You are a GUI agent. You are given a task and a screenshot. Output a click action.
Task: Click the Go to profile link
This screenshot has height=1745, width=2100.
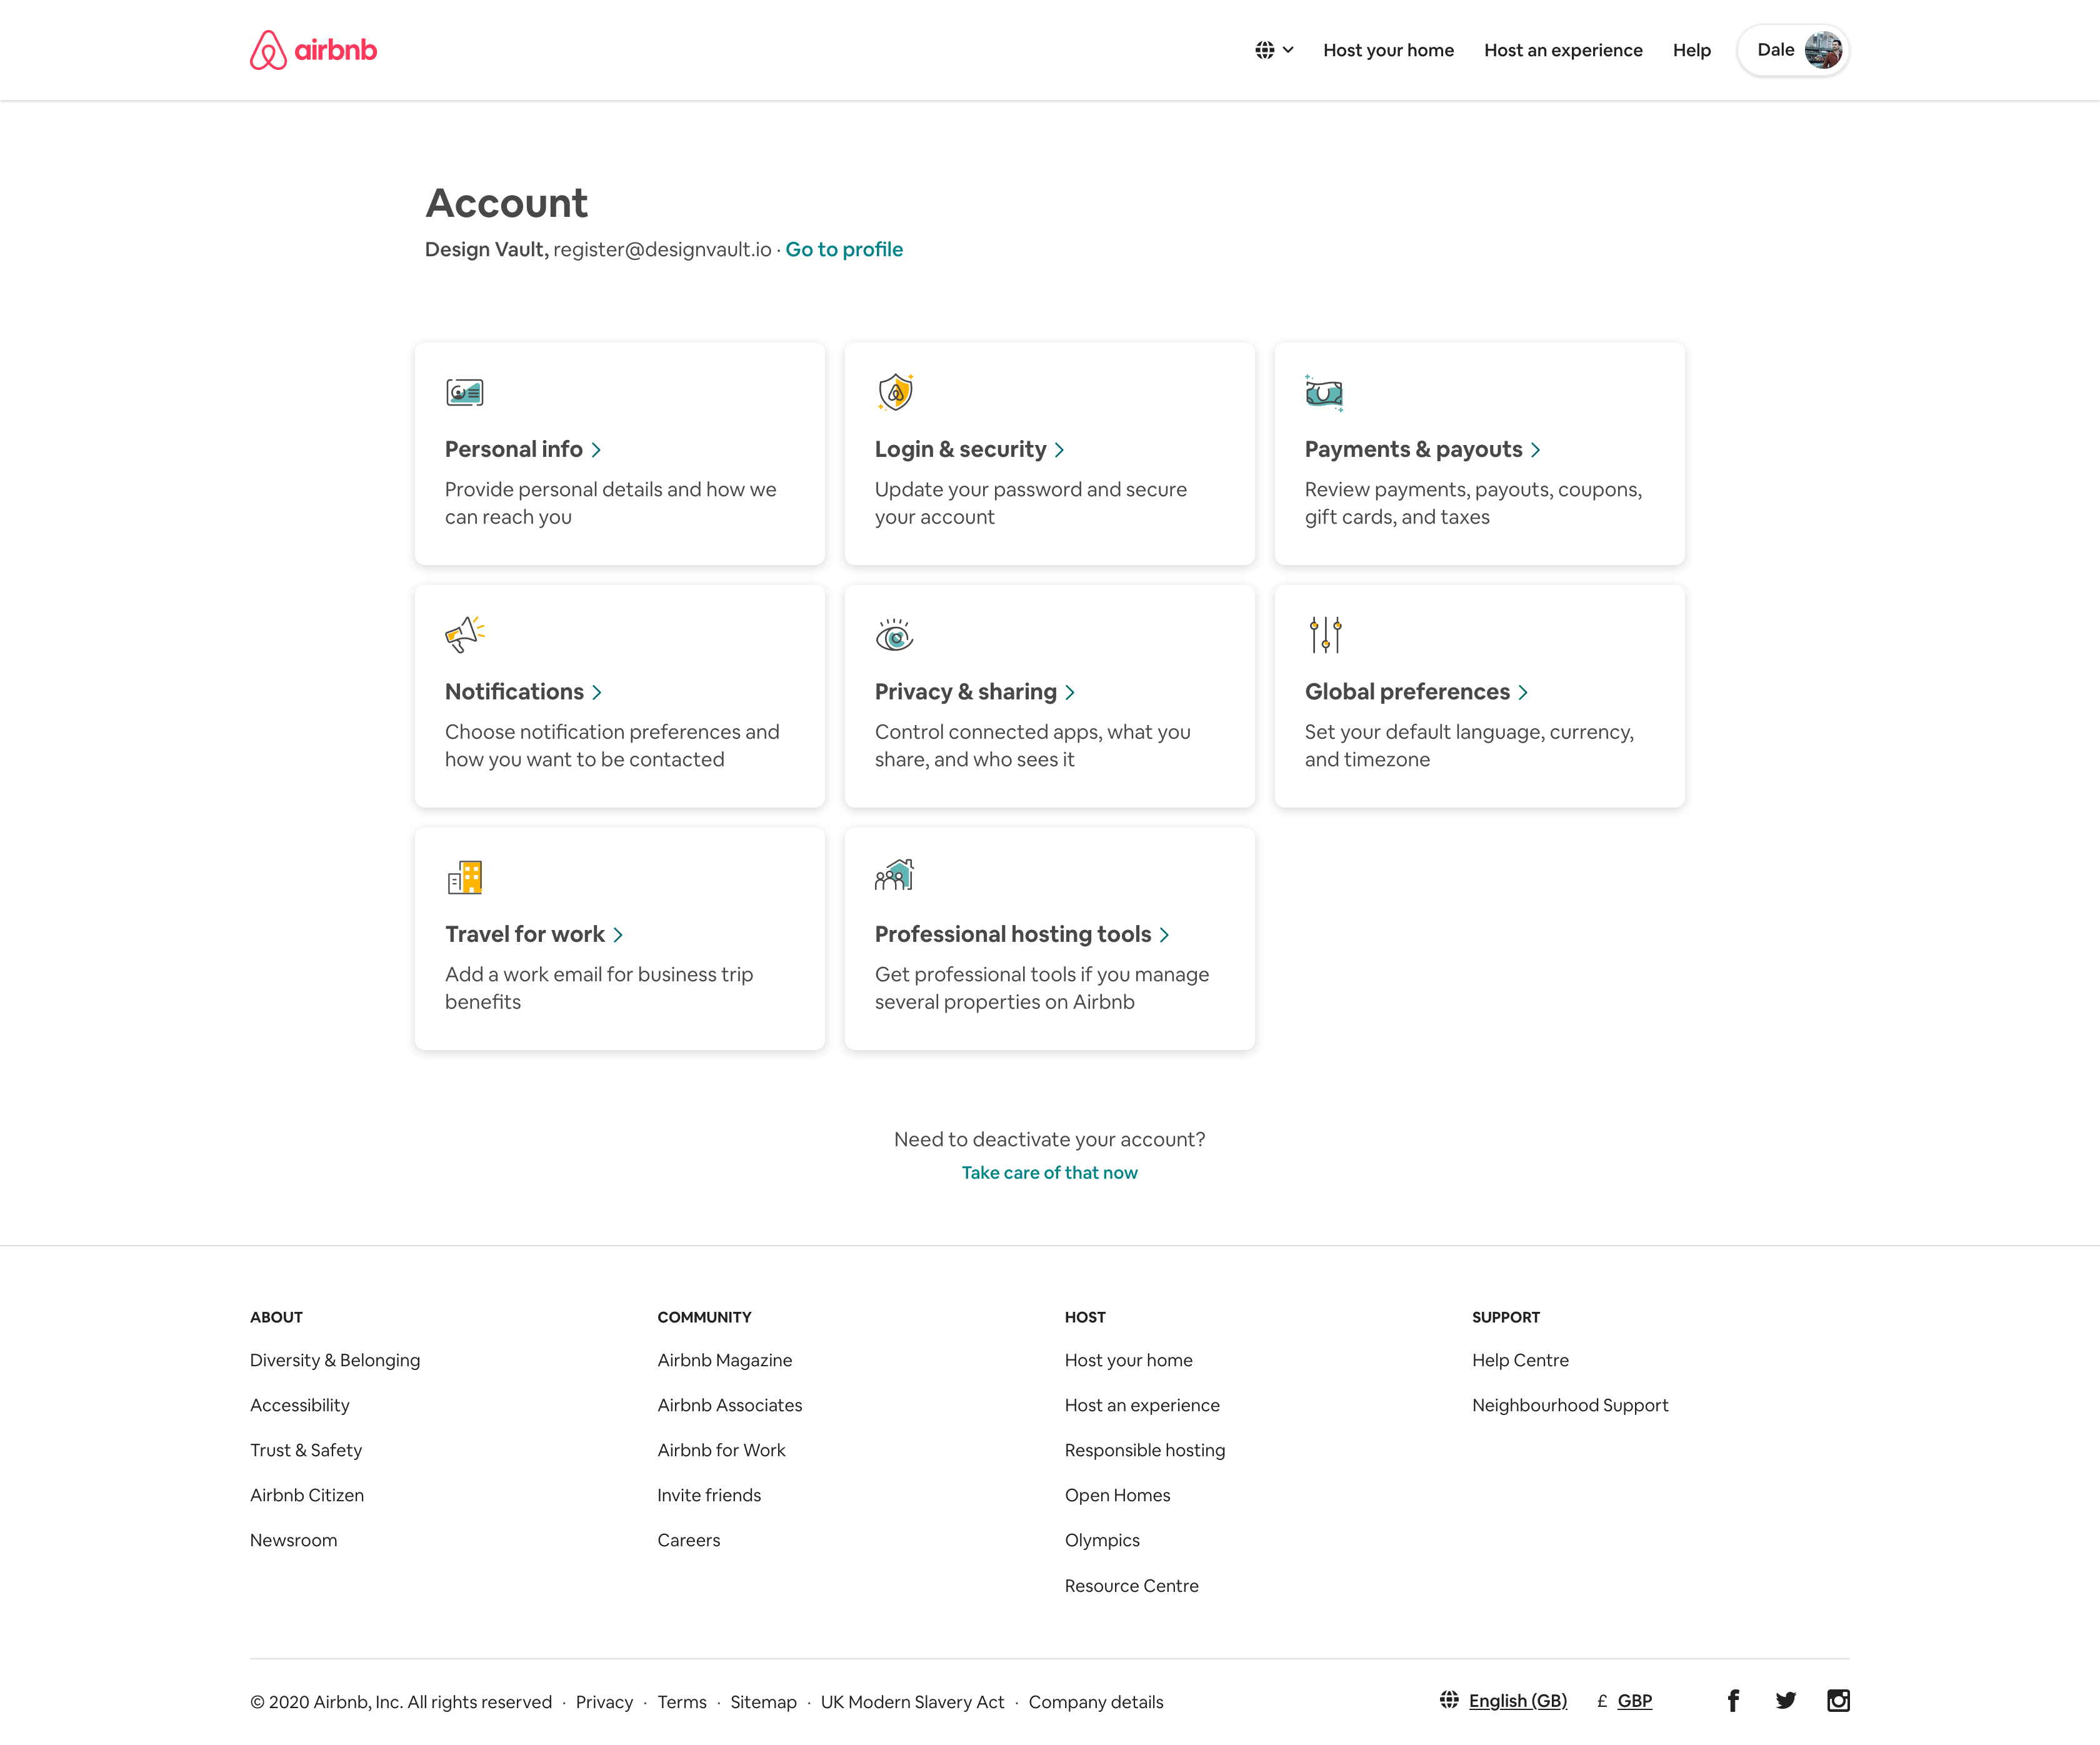[844, 250]
